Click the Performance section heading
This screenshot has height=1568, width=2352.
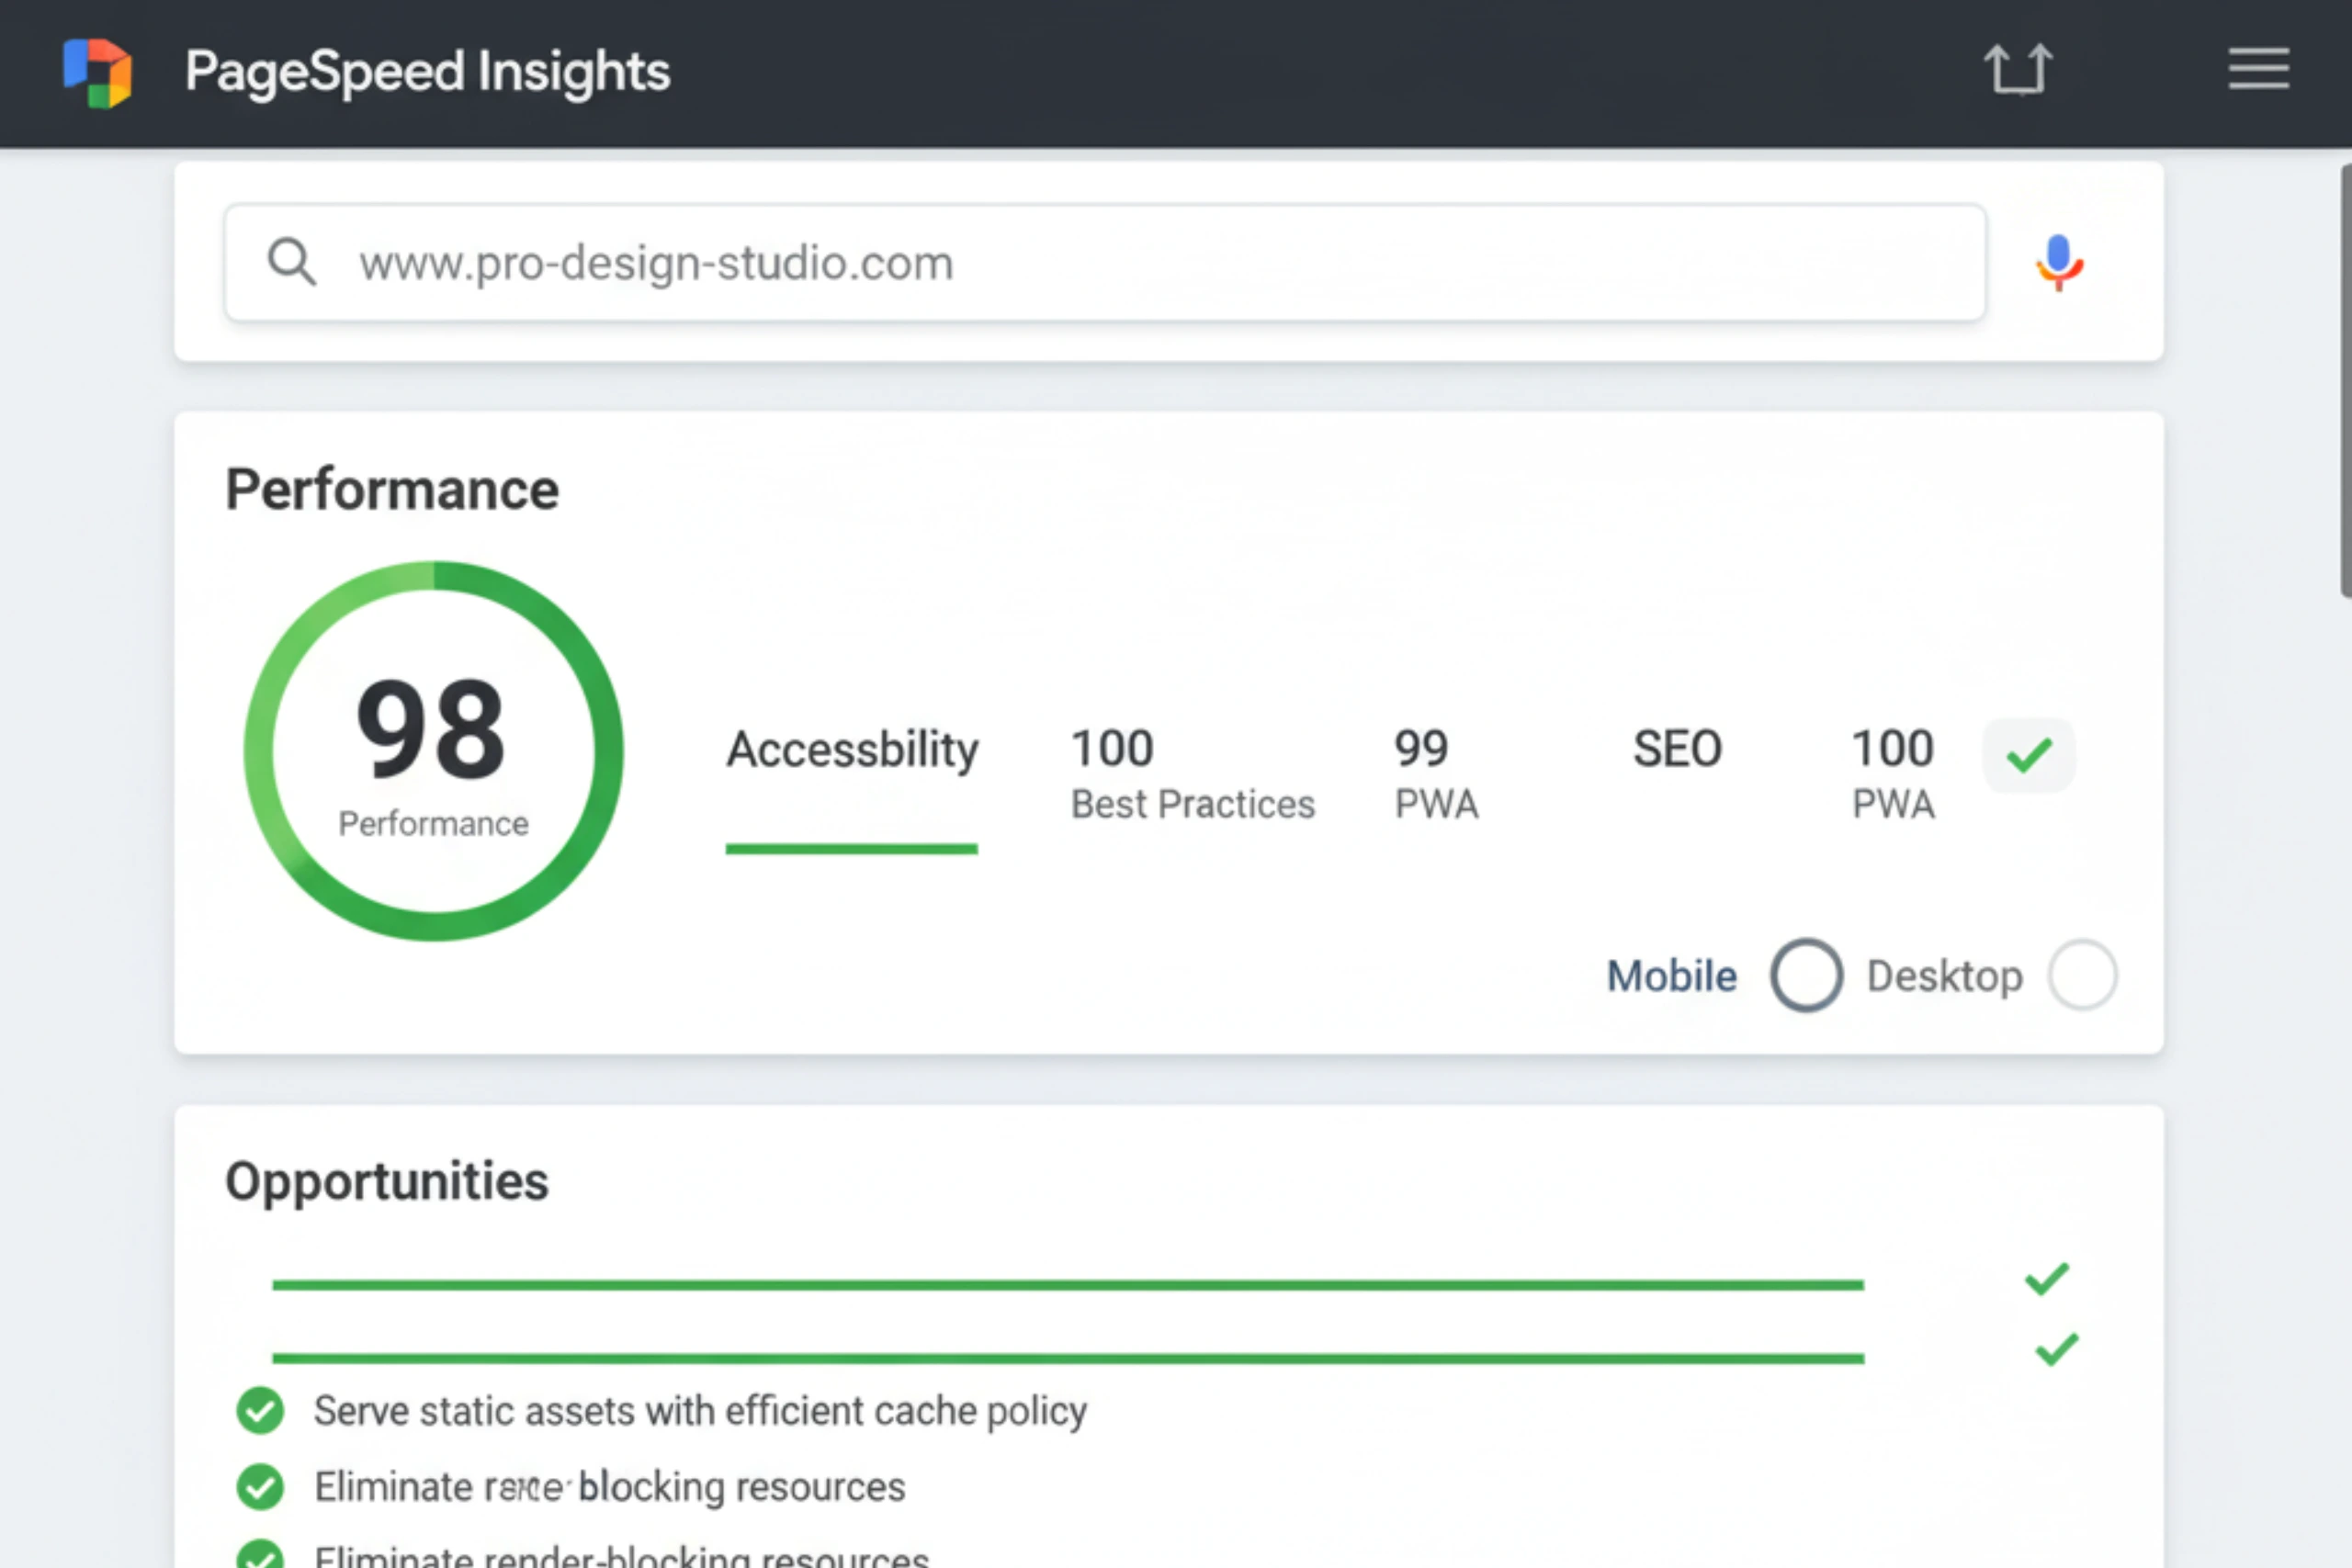392,489
